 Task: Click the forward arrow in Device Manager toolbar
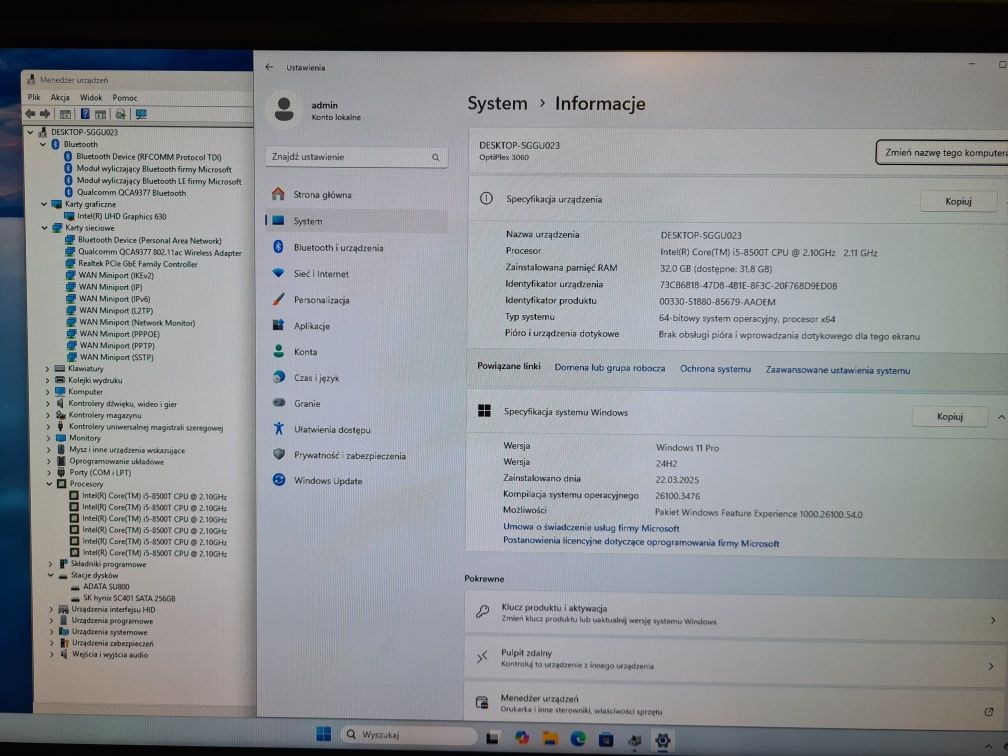pos(45,114)
